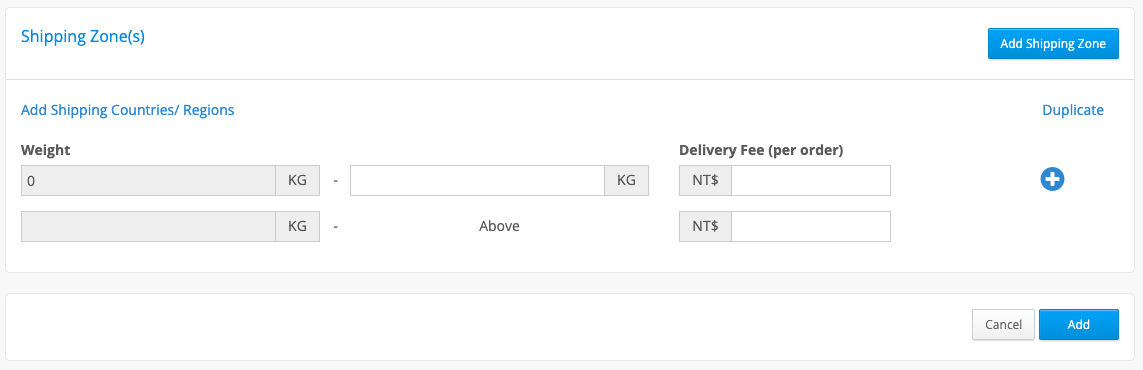Click the Add Shipping Zone button

[x=1053, y=44]
